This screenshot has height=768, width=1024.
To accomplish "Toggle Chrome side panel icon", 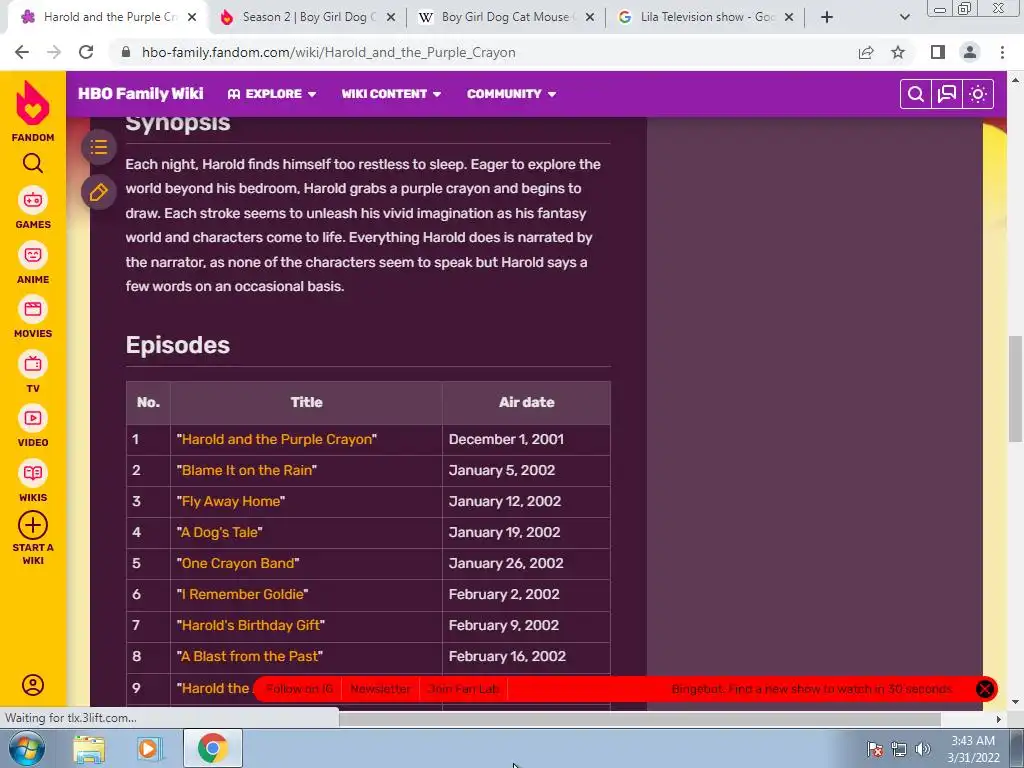I will [938, 52].
